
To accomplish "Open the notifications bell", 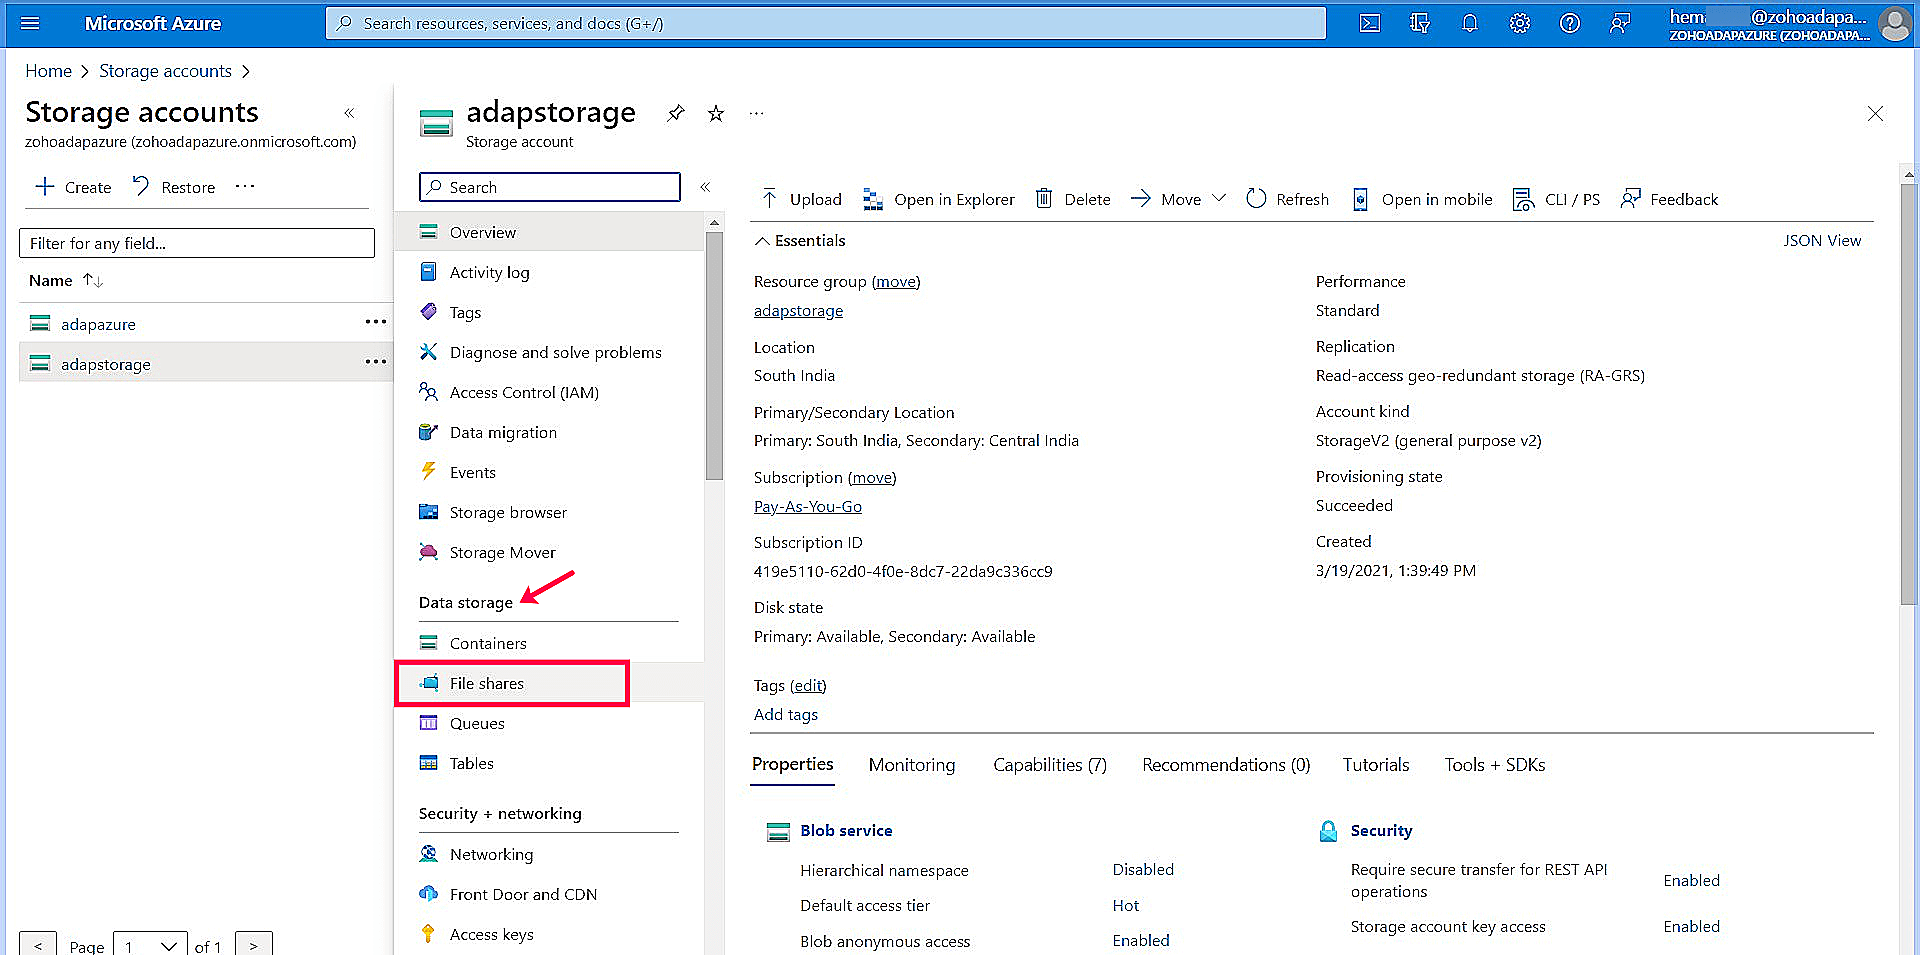I will point(1469,23).
